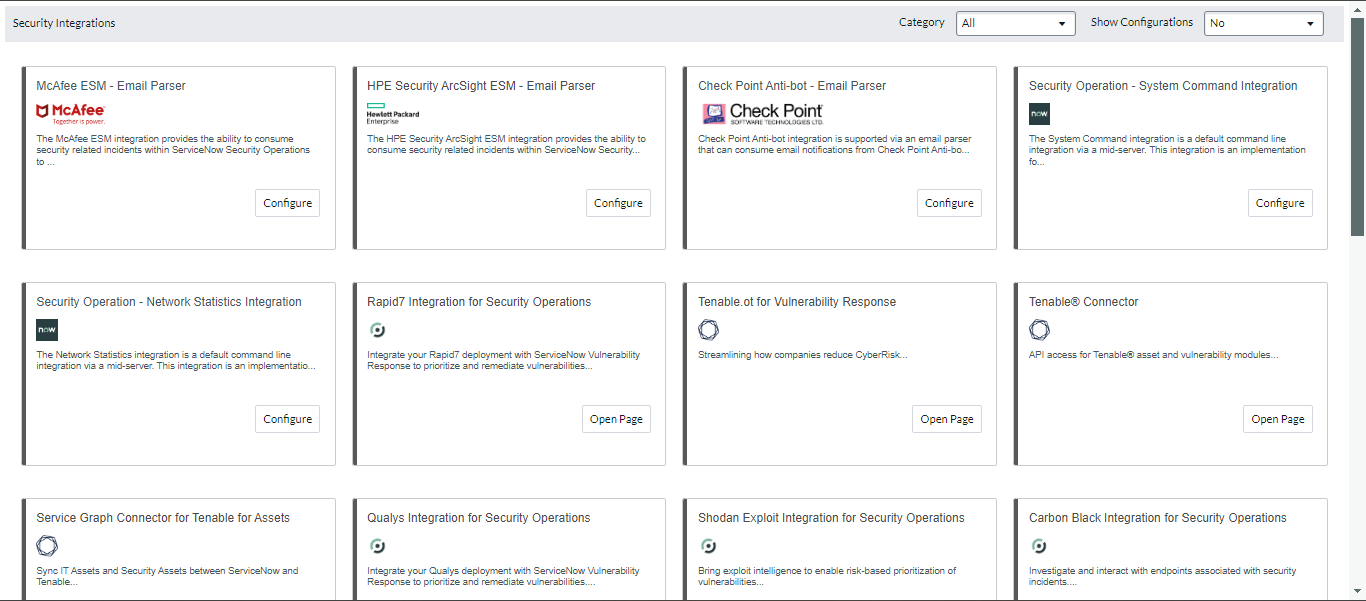Open Page for Rapid7 Integration
This screenshot has width=1366, height=601.
[x=616, y=418]
